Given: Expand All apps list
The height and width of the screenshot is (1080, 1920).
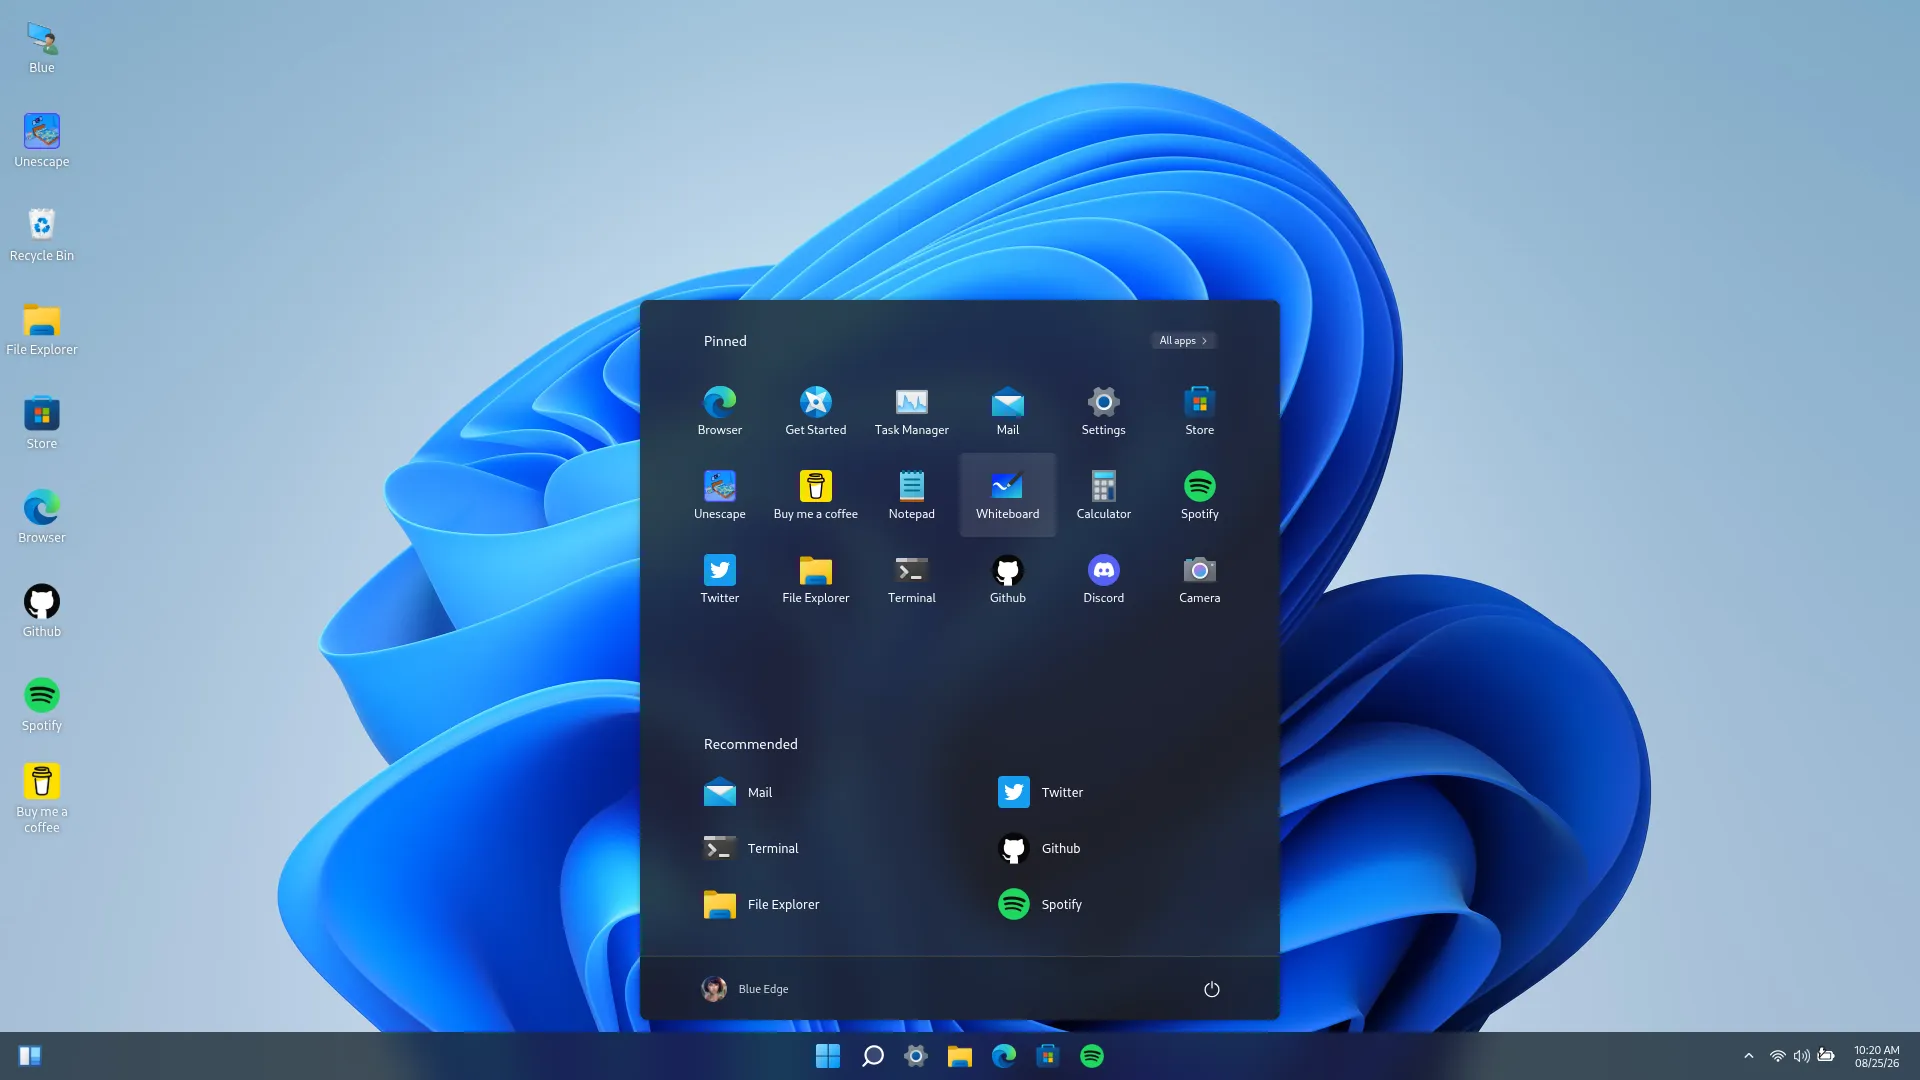Looking at the screenshot, I should 1183,341.
